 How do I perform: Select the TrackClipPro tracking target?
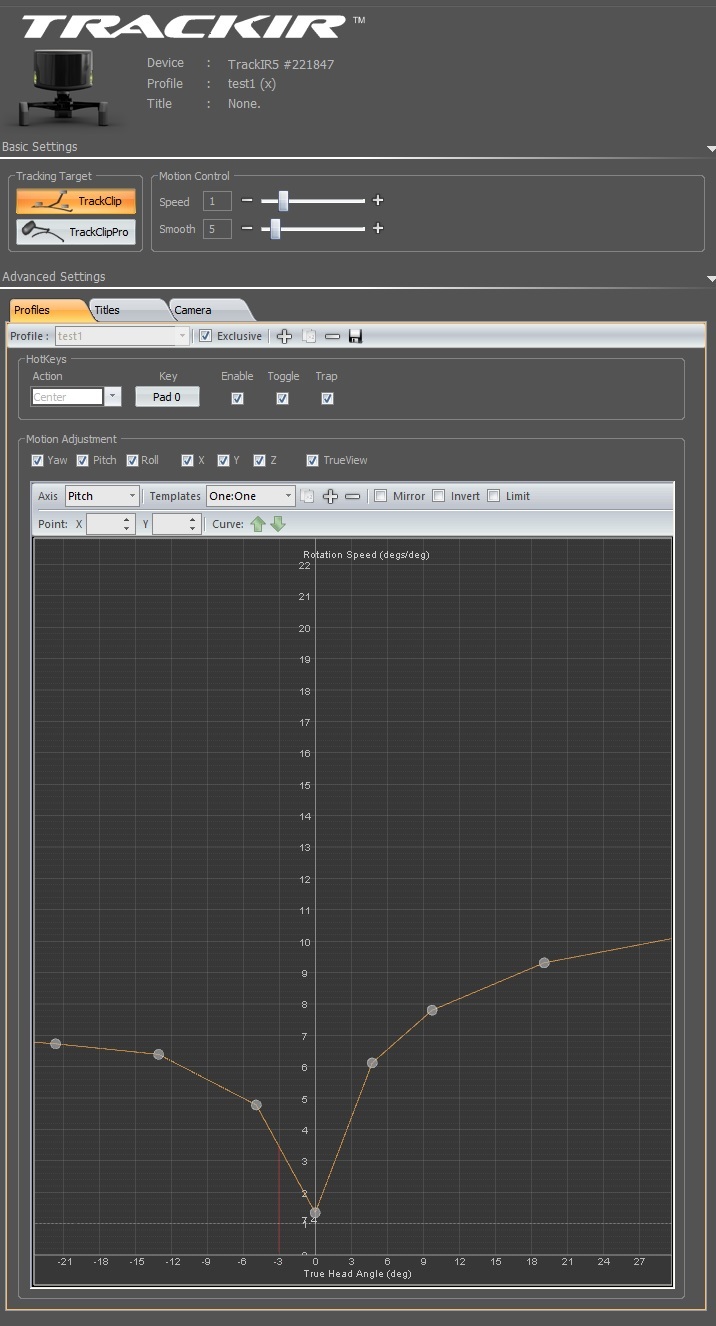point(76,232)
